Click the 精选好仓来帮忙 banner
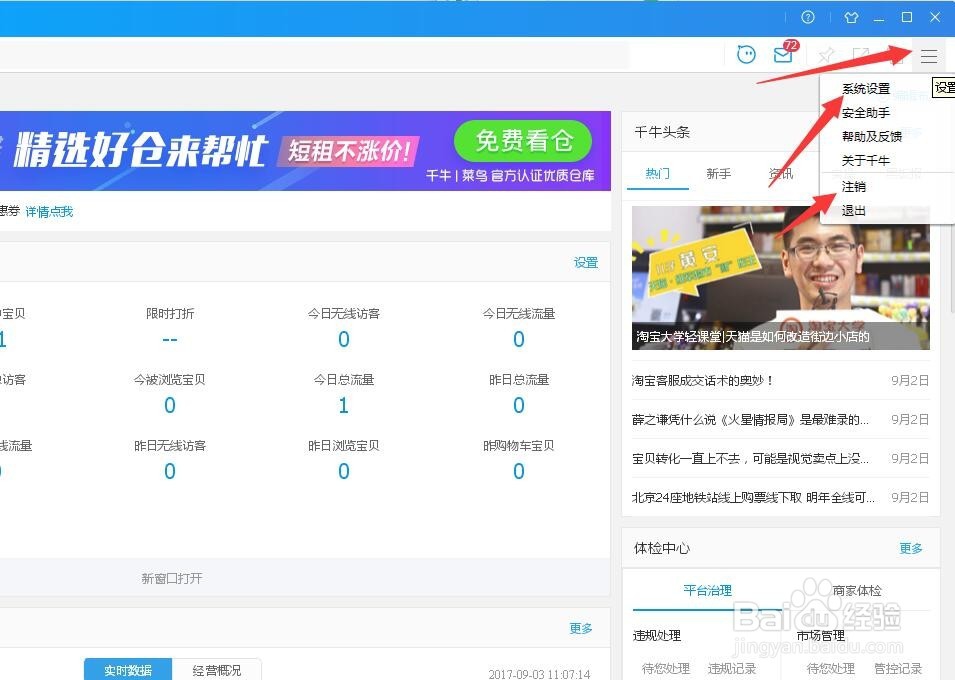Screen dimensions: 955x680 click(305, 151)
